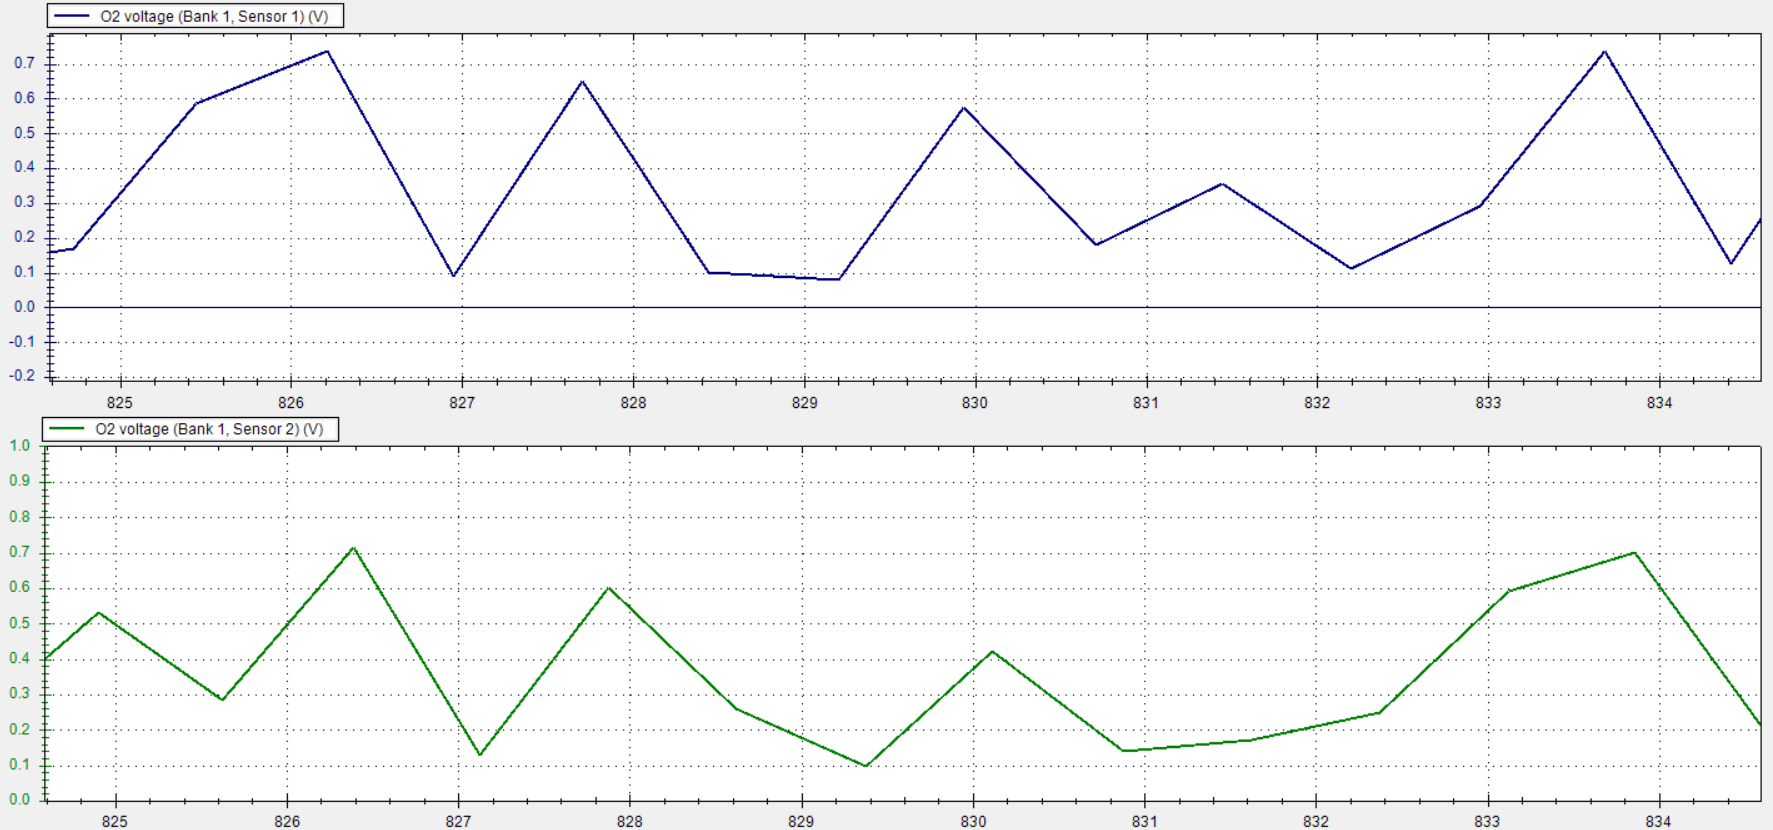Click the 829 time label under Sensor 2 chart

click(x=801, y=821)
